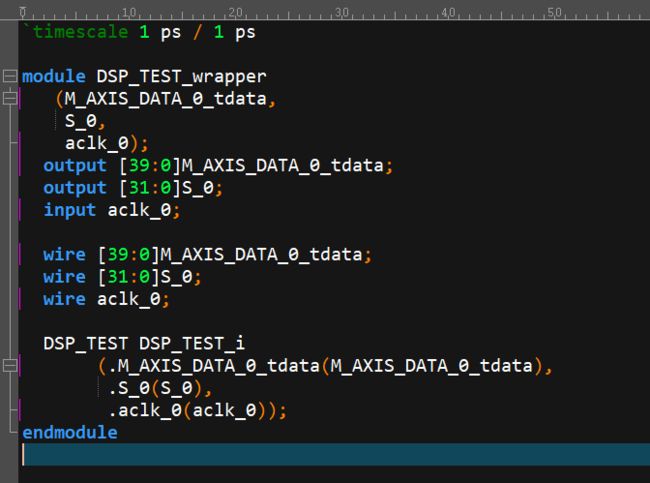This screenshot has height=483, width=650.
Task: Click .M_AXIS_DATA_0_tdata port connection line
Action: point(325,366)
